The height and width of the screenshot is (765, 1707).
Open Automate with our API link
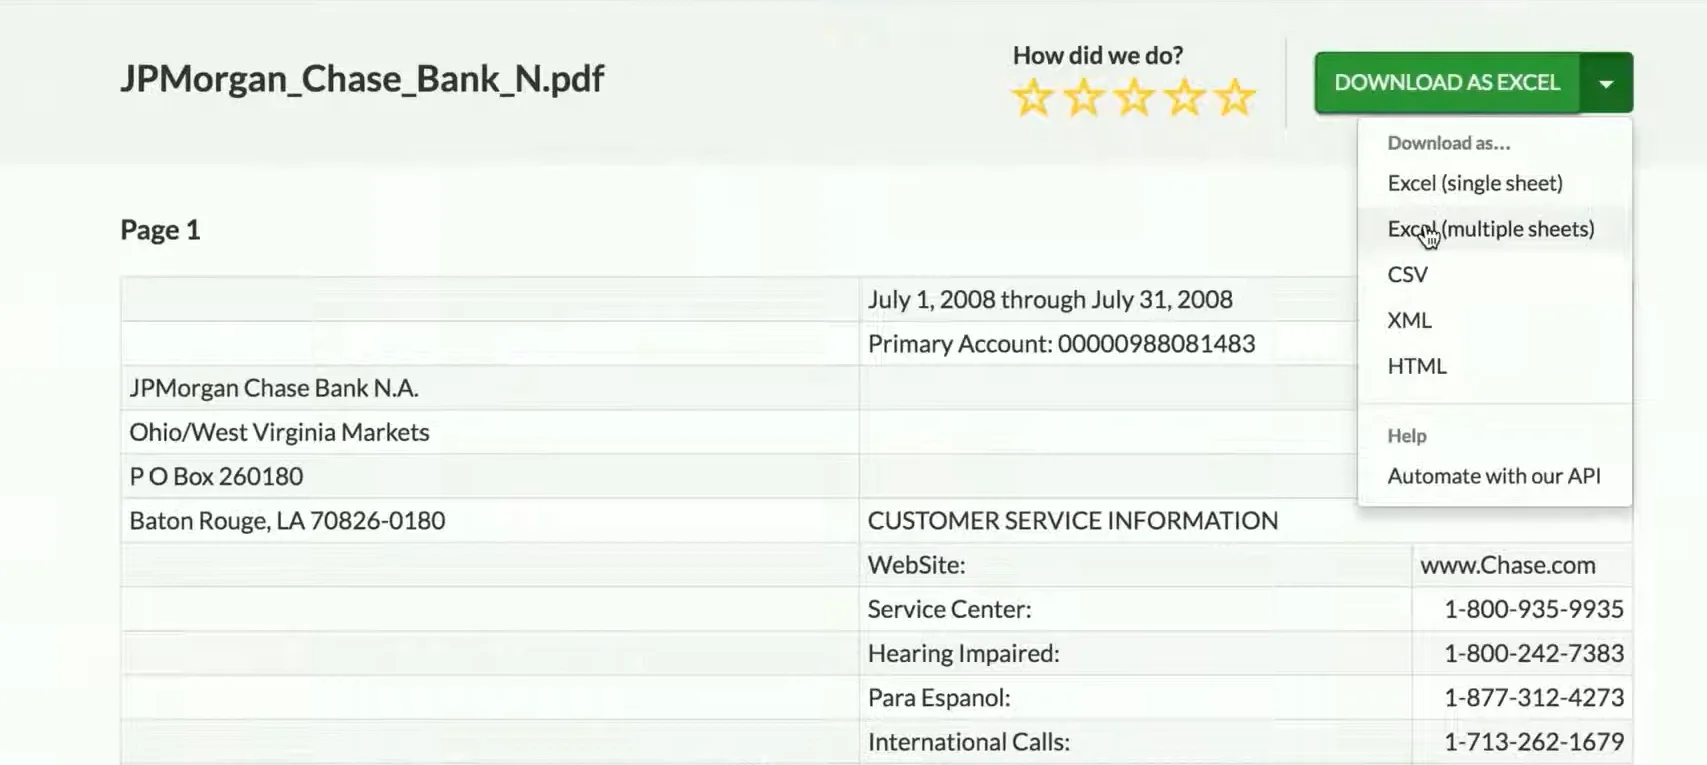[x=1493, y=476]
